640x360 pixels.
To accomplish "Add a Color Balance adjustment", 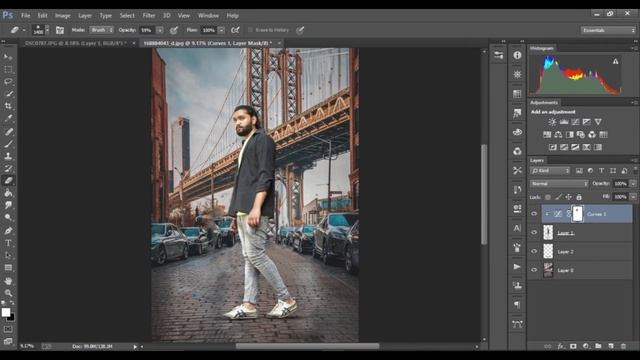I will pyautogui.click(x=558, y=134).
